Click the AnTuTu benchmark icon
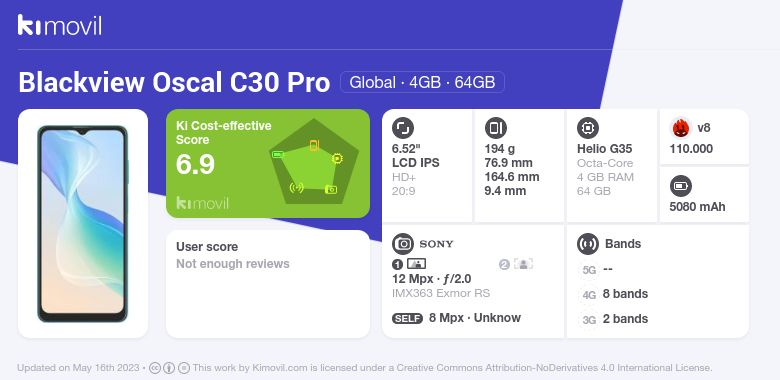Screen dimensions: 780x380 tap(681, 128)
